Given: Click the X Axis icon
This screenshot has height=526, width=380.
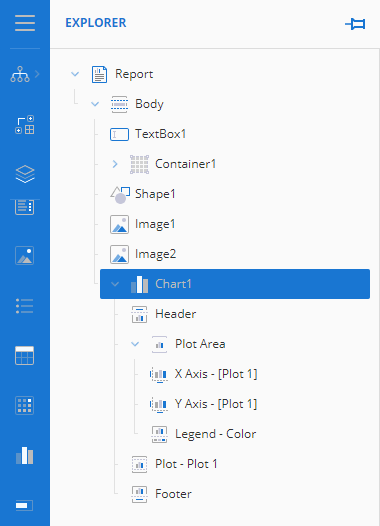Looking at the screenshot, I should point(159,374).
